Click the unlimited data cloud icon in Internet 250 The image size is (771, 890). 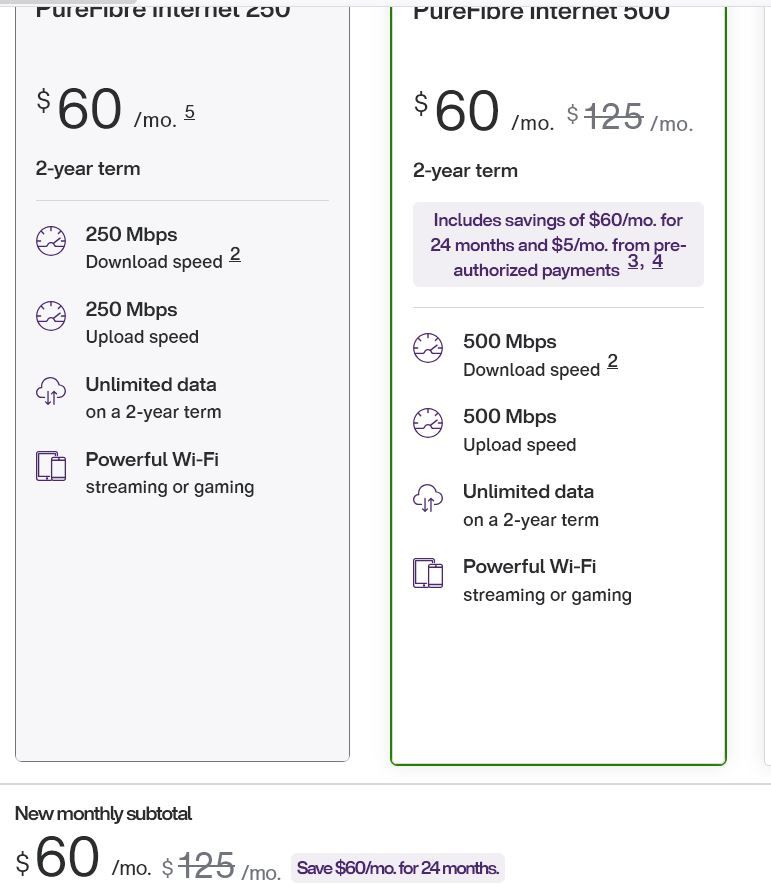[x=51, y=391]
